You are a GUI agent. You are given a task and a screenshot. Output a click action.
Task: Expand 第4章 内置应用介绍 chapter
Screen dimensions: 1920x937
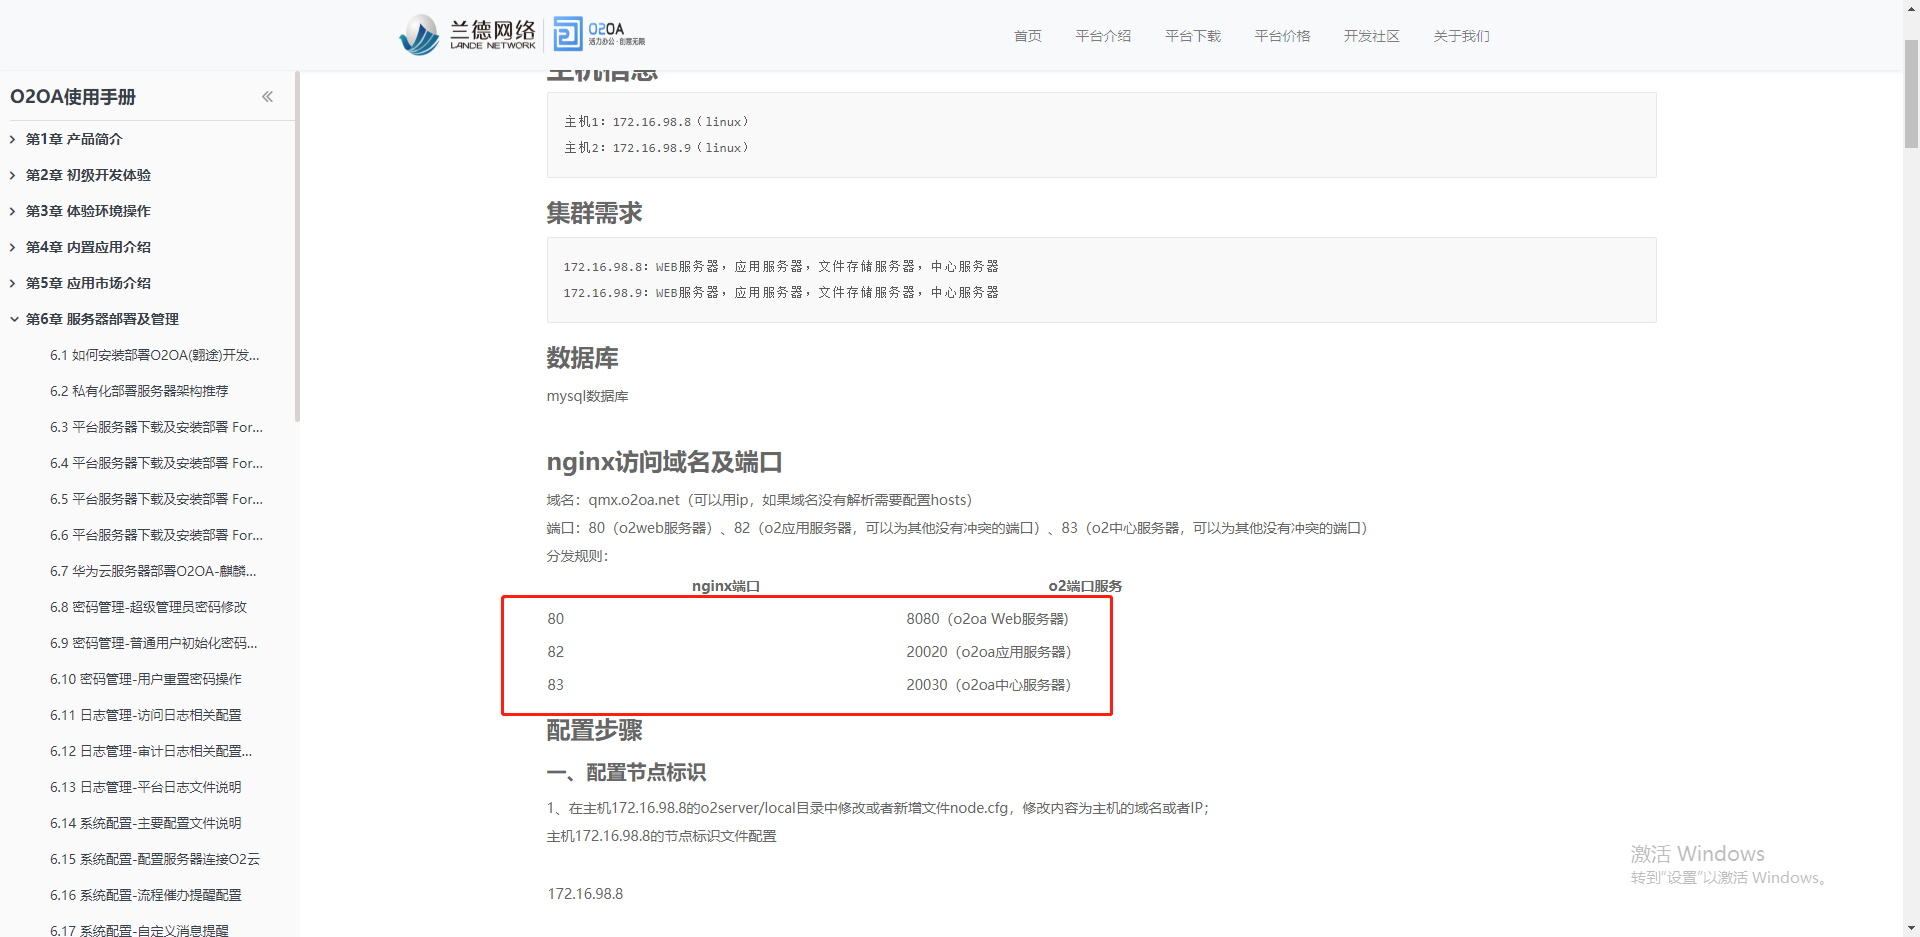pyautogui.click(x=13, y=247)
